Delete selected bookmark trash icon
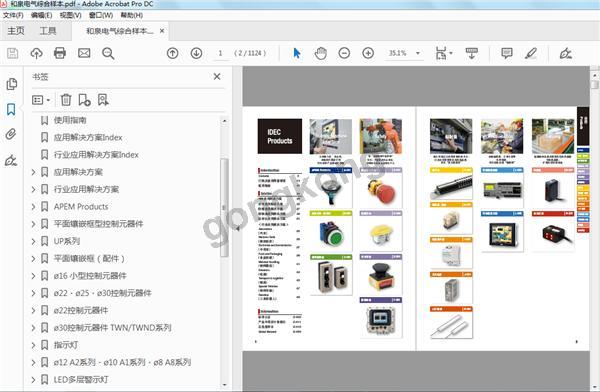This screenshot has width=600, height=392. point(66,100)
